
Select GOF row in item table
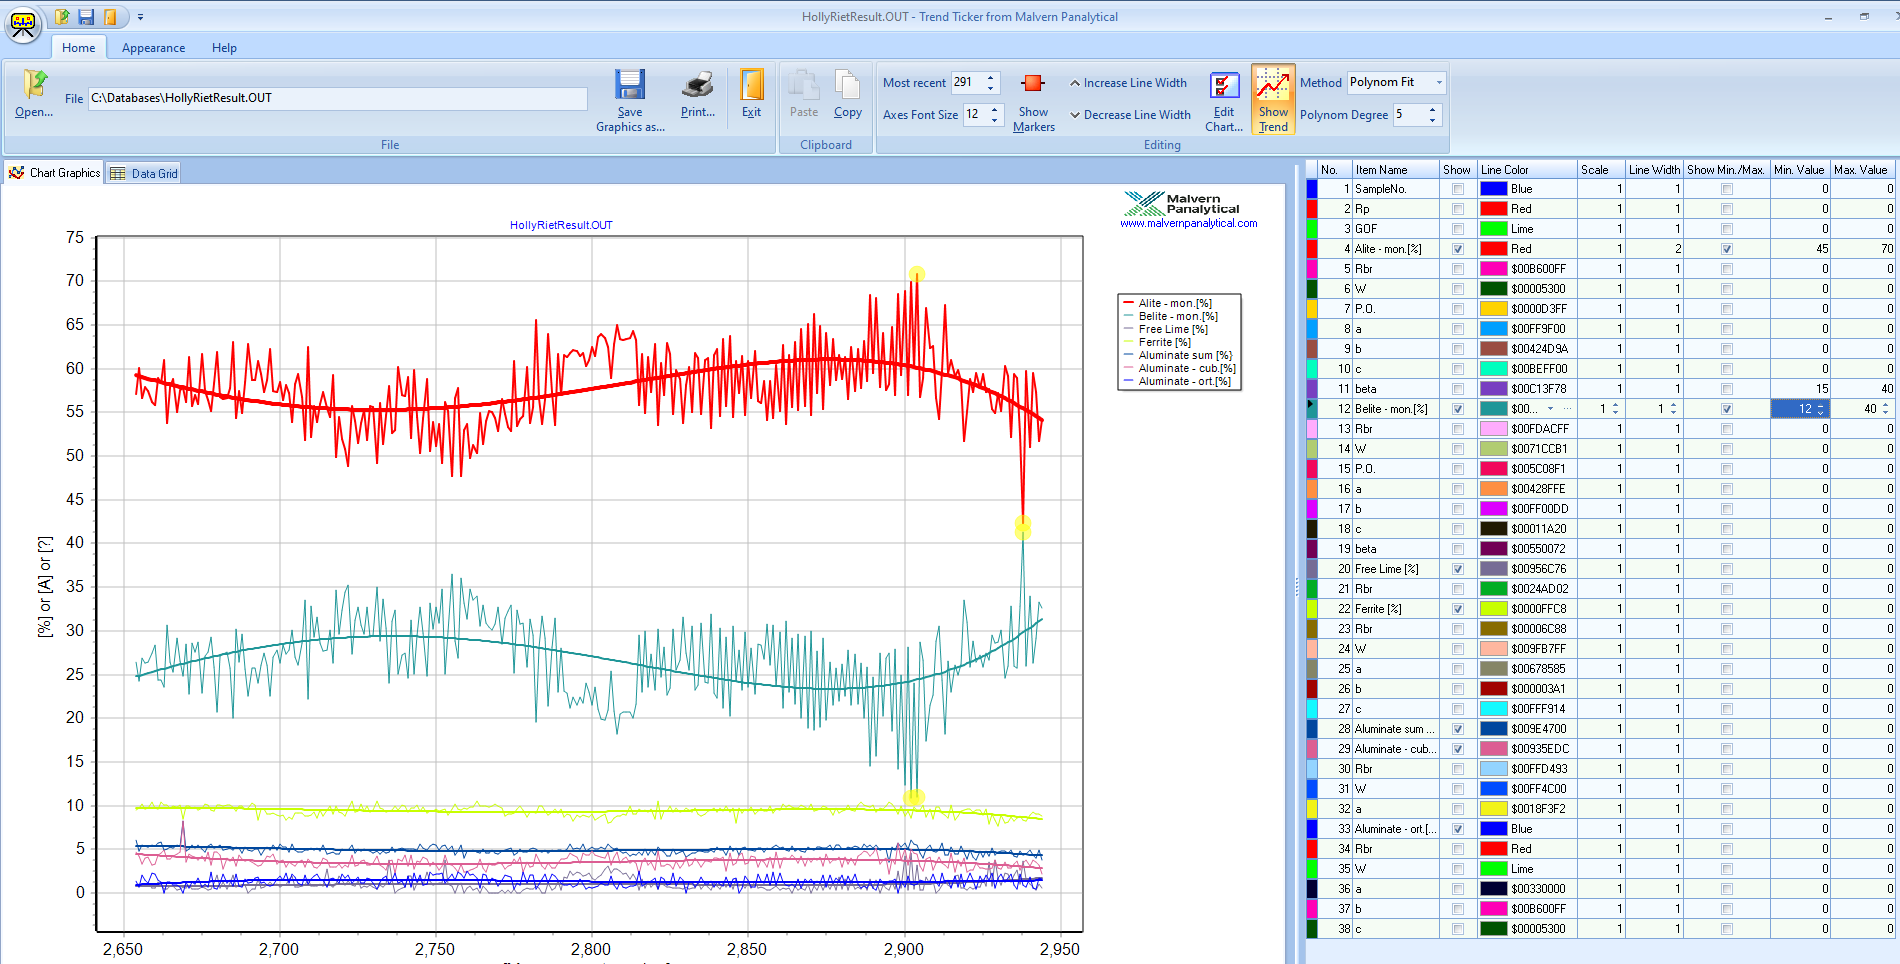[1600, 229]
